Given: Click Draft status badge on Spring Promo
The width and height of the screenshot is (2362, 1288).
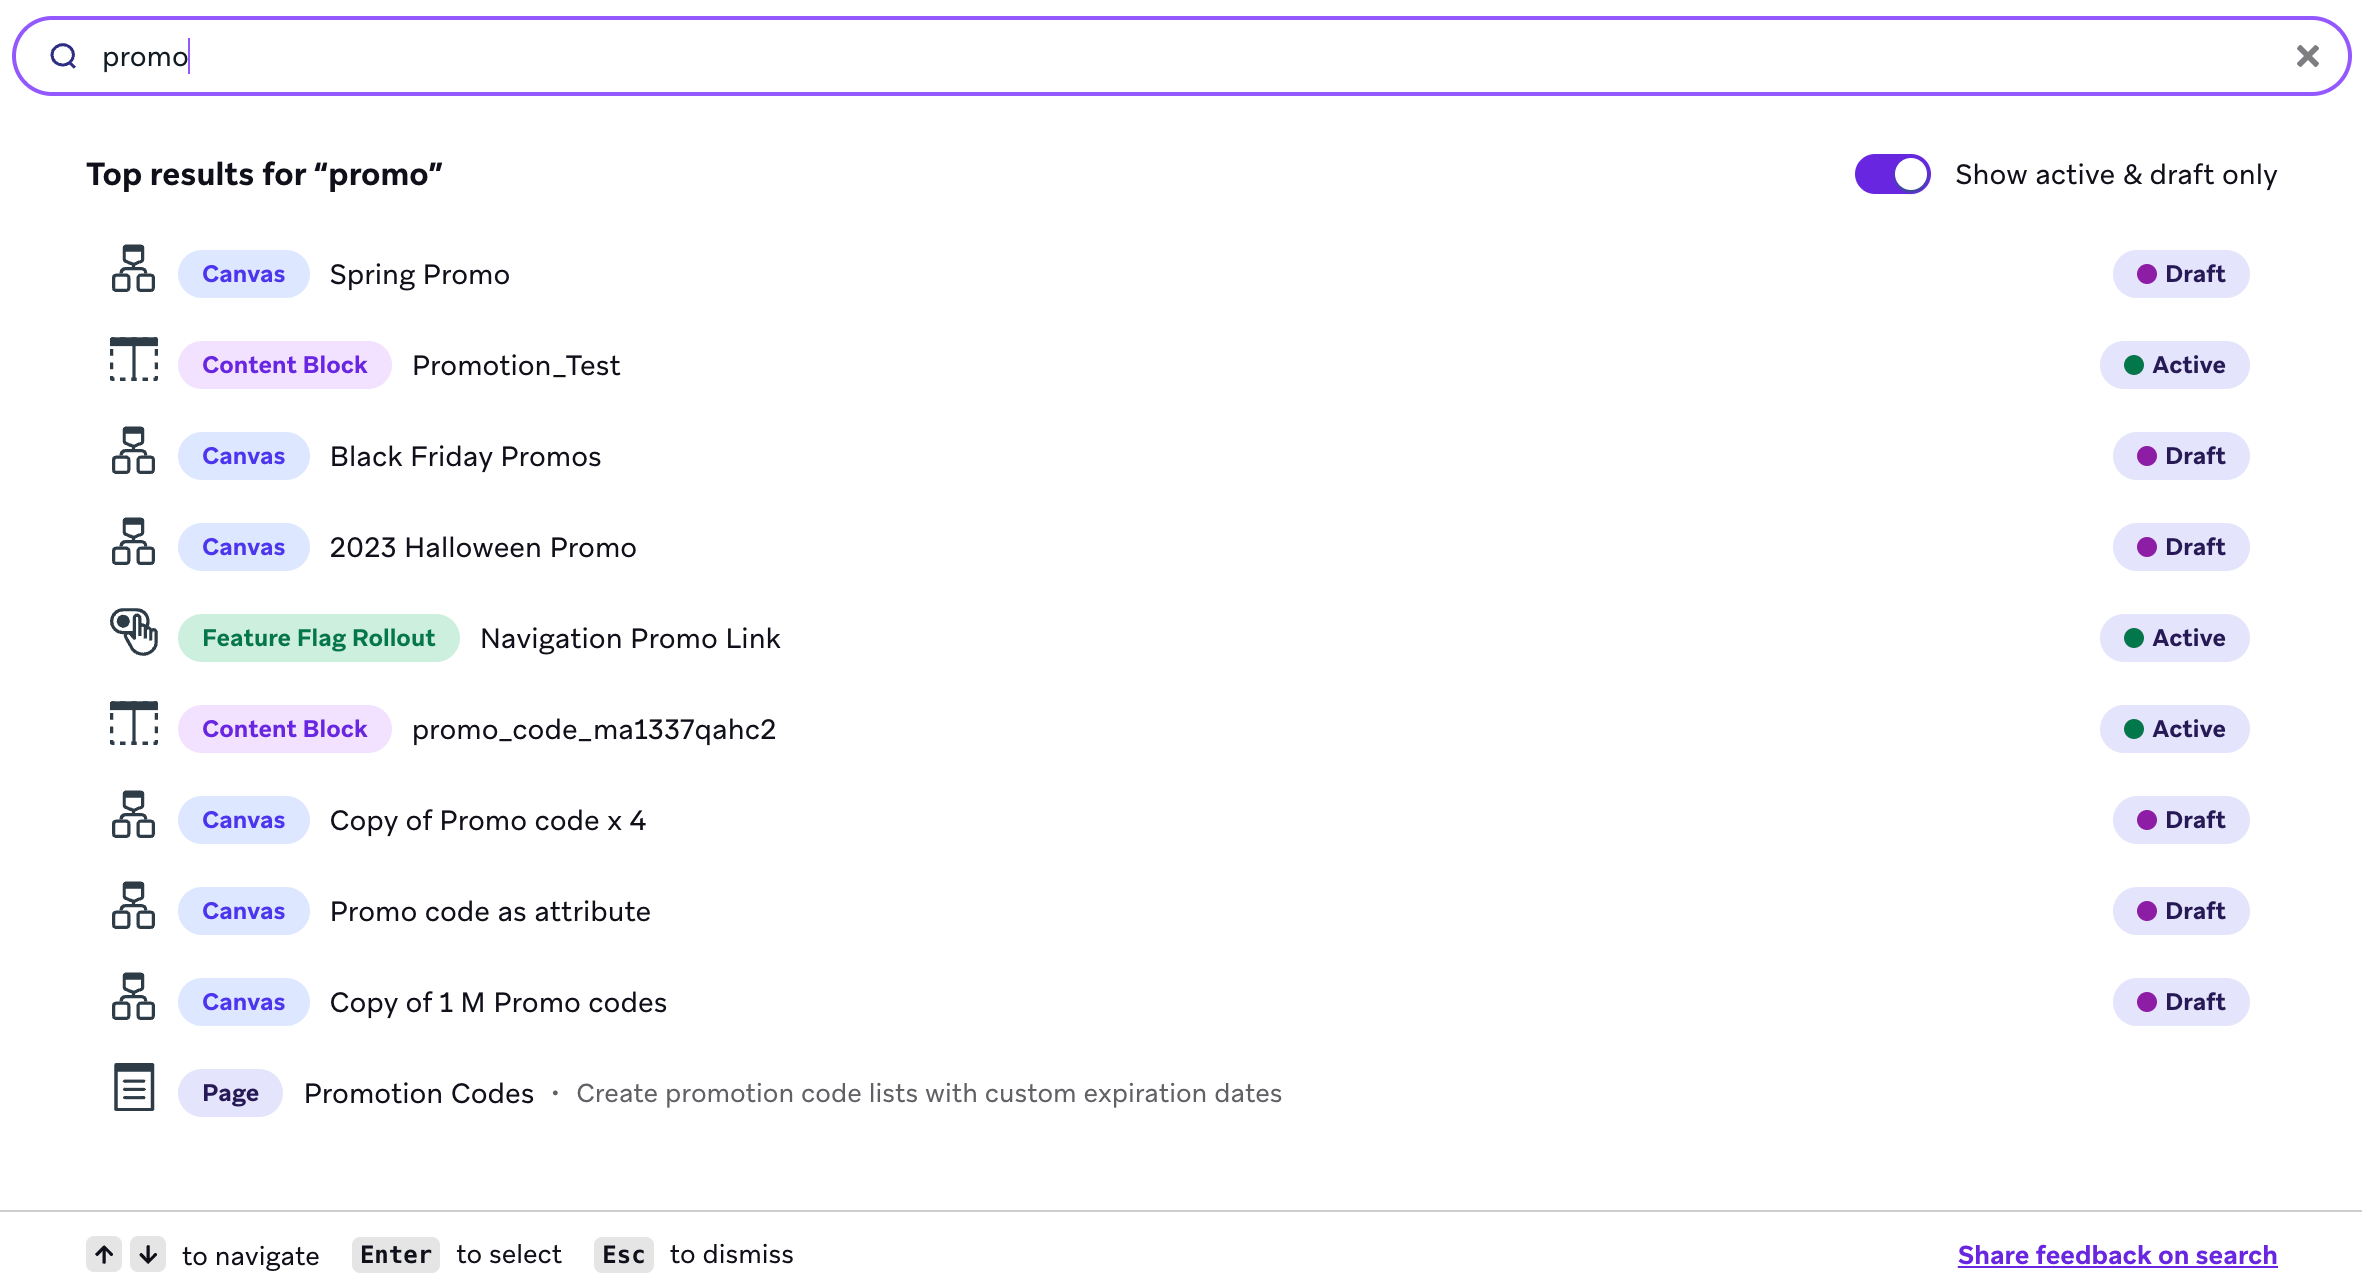Looking at the screenshot, I should (x=2181, y=274).
